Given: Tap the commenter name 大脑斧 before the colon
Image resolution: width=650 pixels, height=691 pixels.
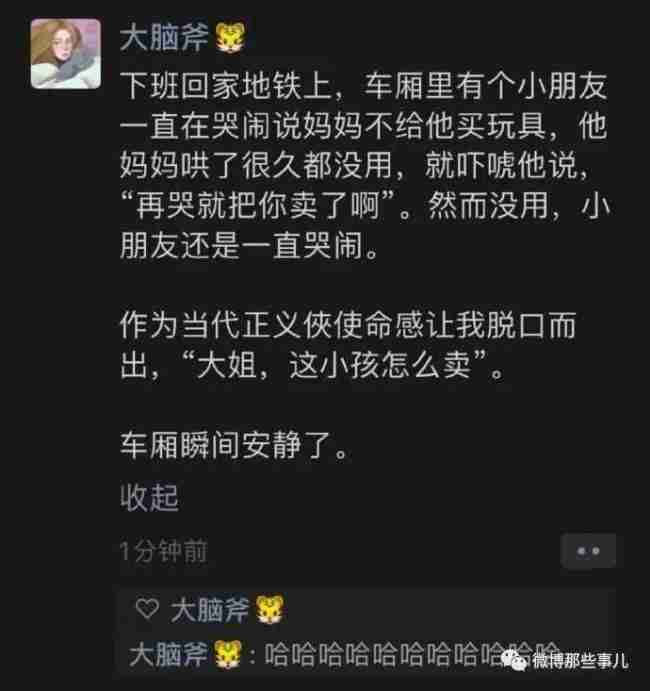Looking at the screenshot, I should 168,654.
